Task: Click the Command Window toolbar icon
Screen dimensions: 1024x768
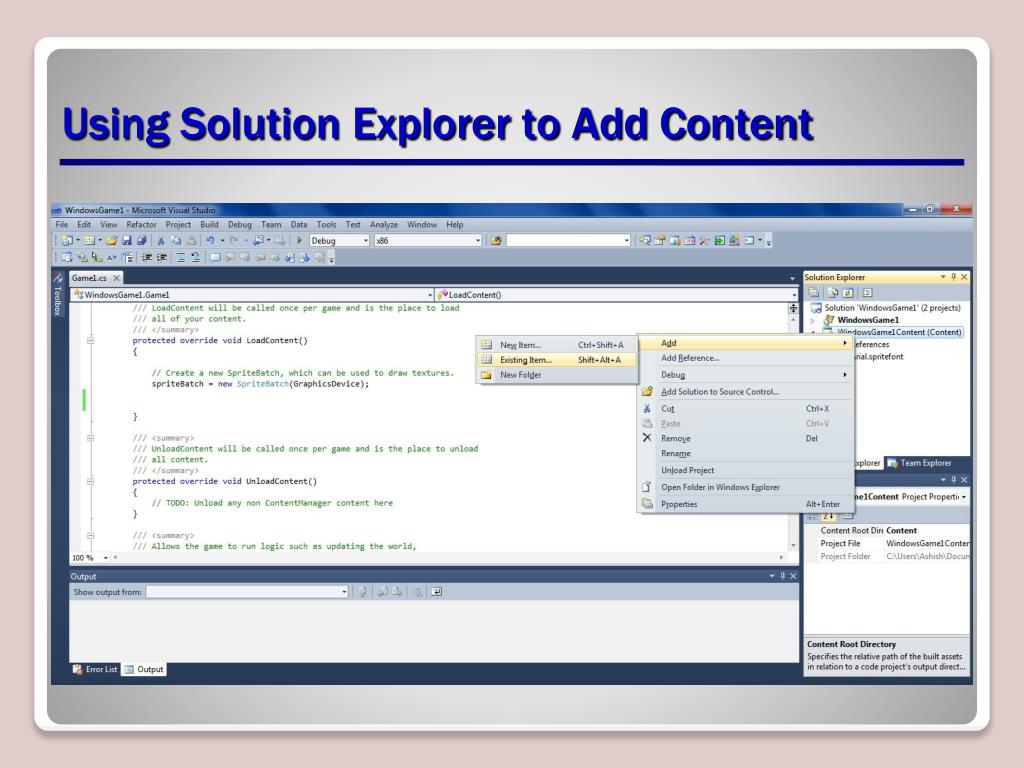Action: pos(749,240)
